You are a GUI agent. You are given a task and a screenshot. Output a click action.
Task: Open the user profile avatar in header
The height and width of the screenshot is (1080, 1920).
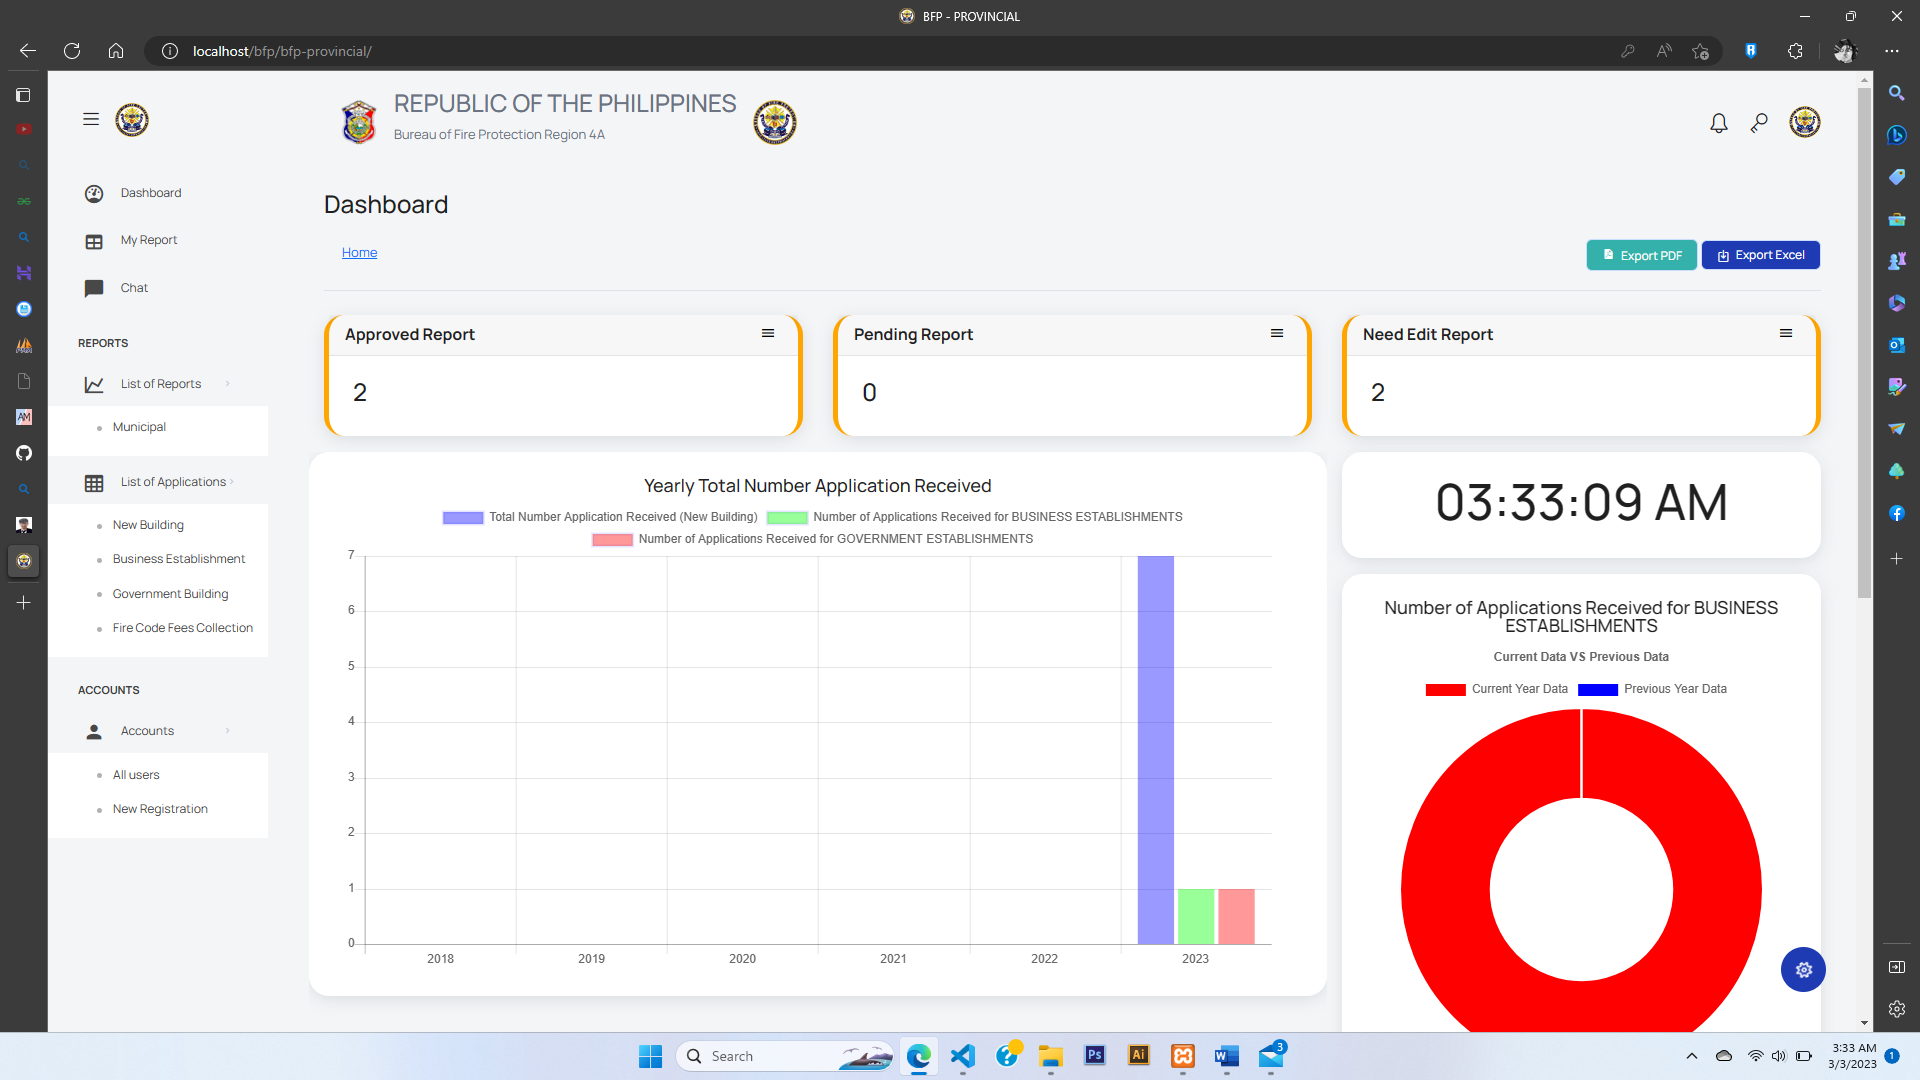1804,122
